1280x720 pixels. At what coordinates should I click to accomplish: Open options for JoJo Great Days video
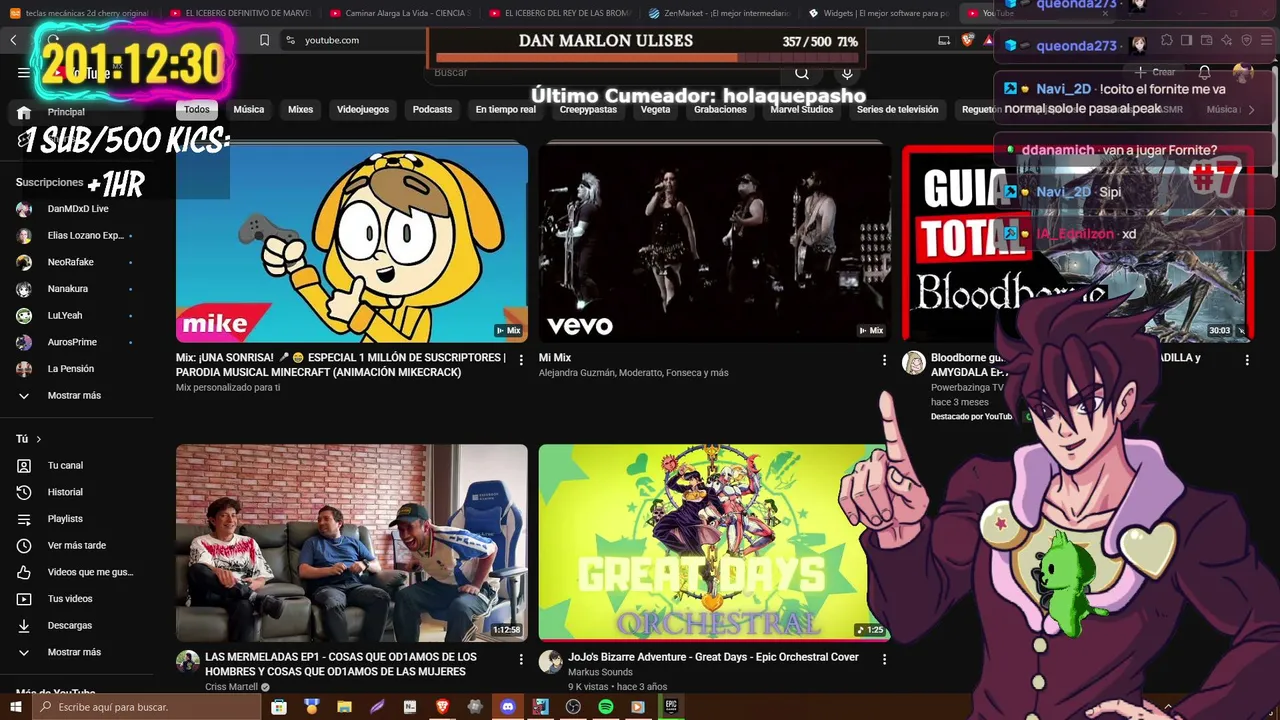[x=884, y=660]
